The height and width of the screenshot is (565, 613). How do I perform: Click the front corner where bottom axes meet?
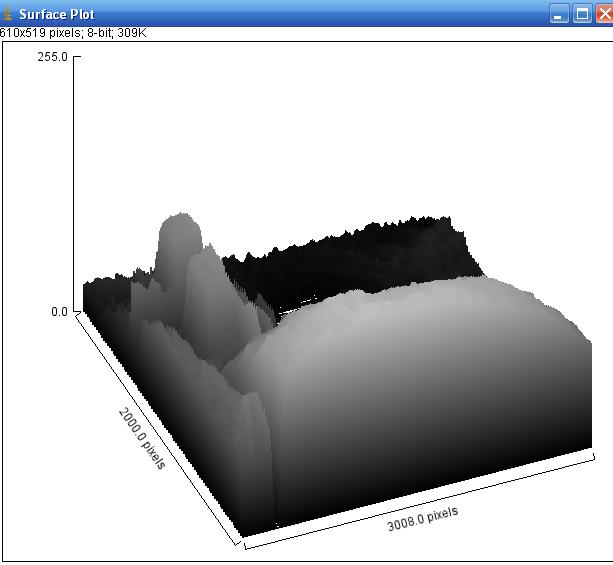tap(243, 545)
